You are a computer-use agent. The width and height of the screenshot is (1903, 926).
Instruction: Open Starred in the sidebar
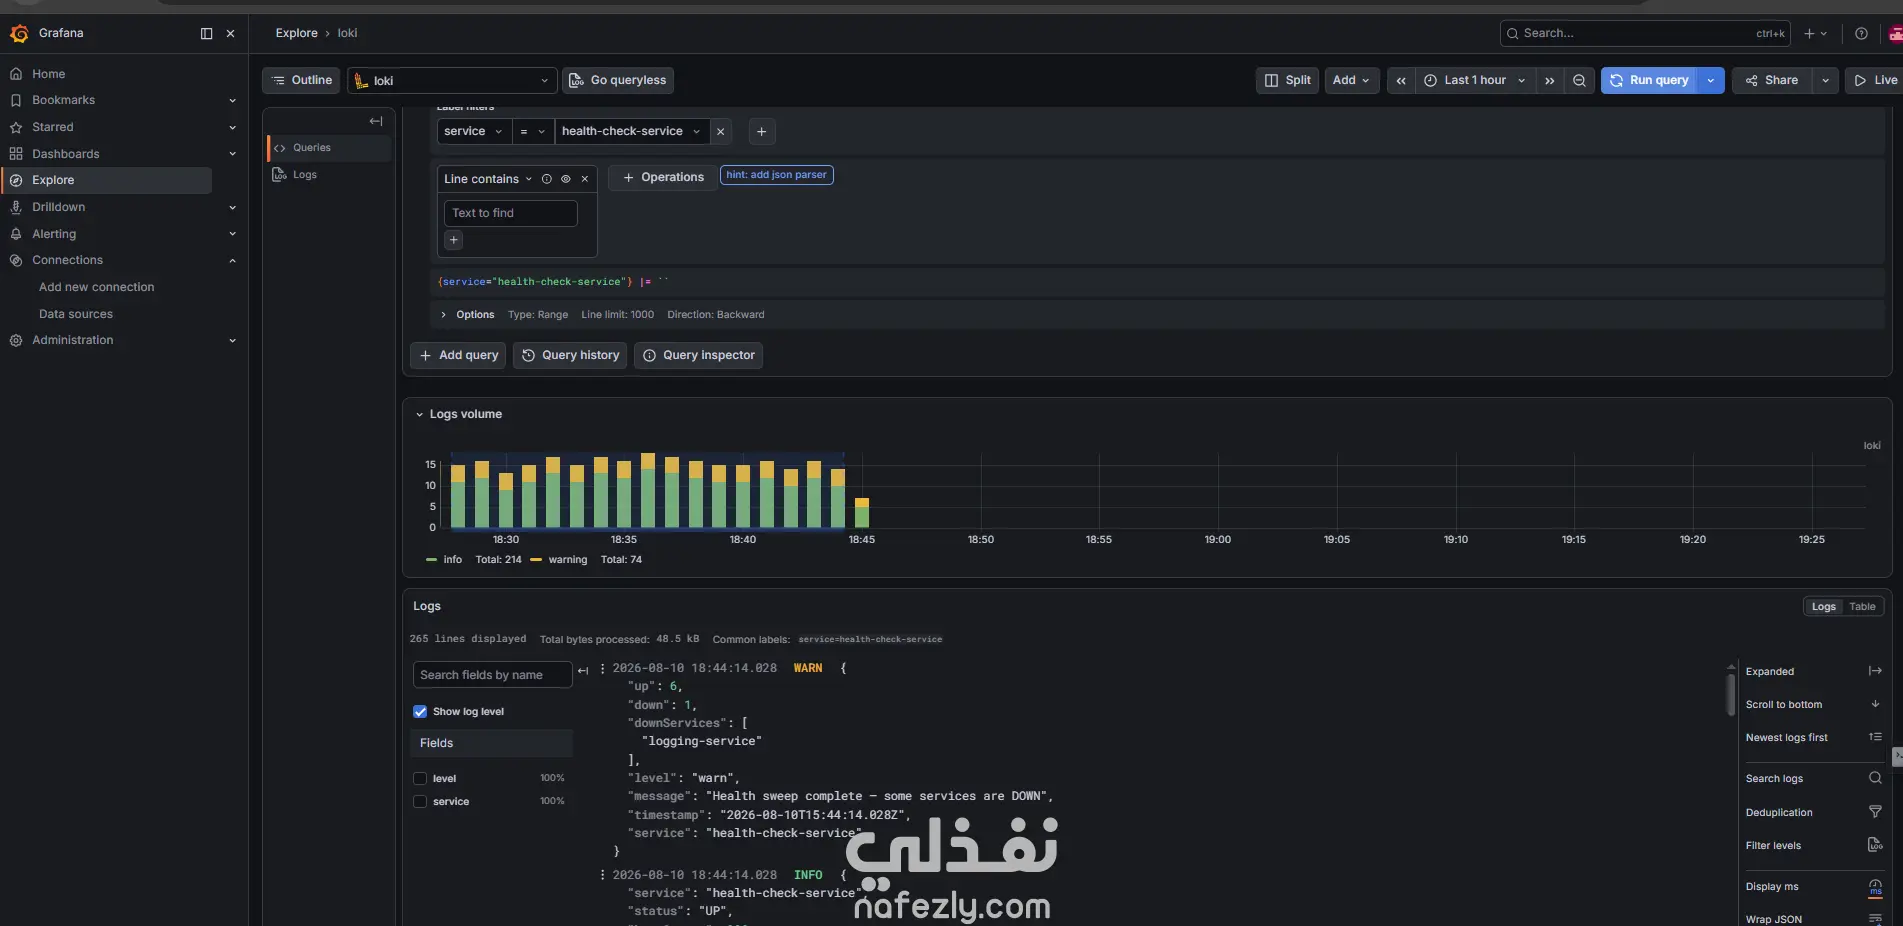[x=52, y=127]
